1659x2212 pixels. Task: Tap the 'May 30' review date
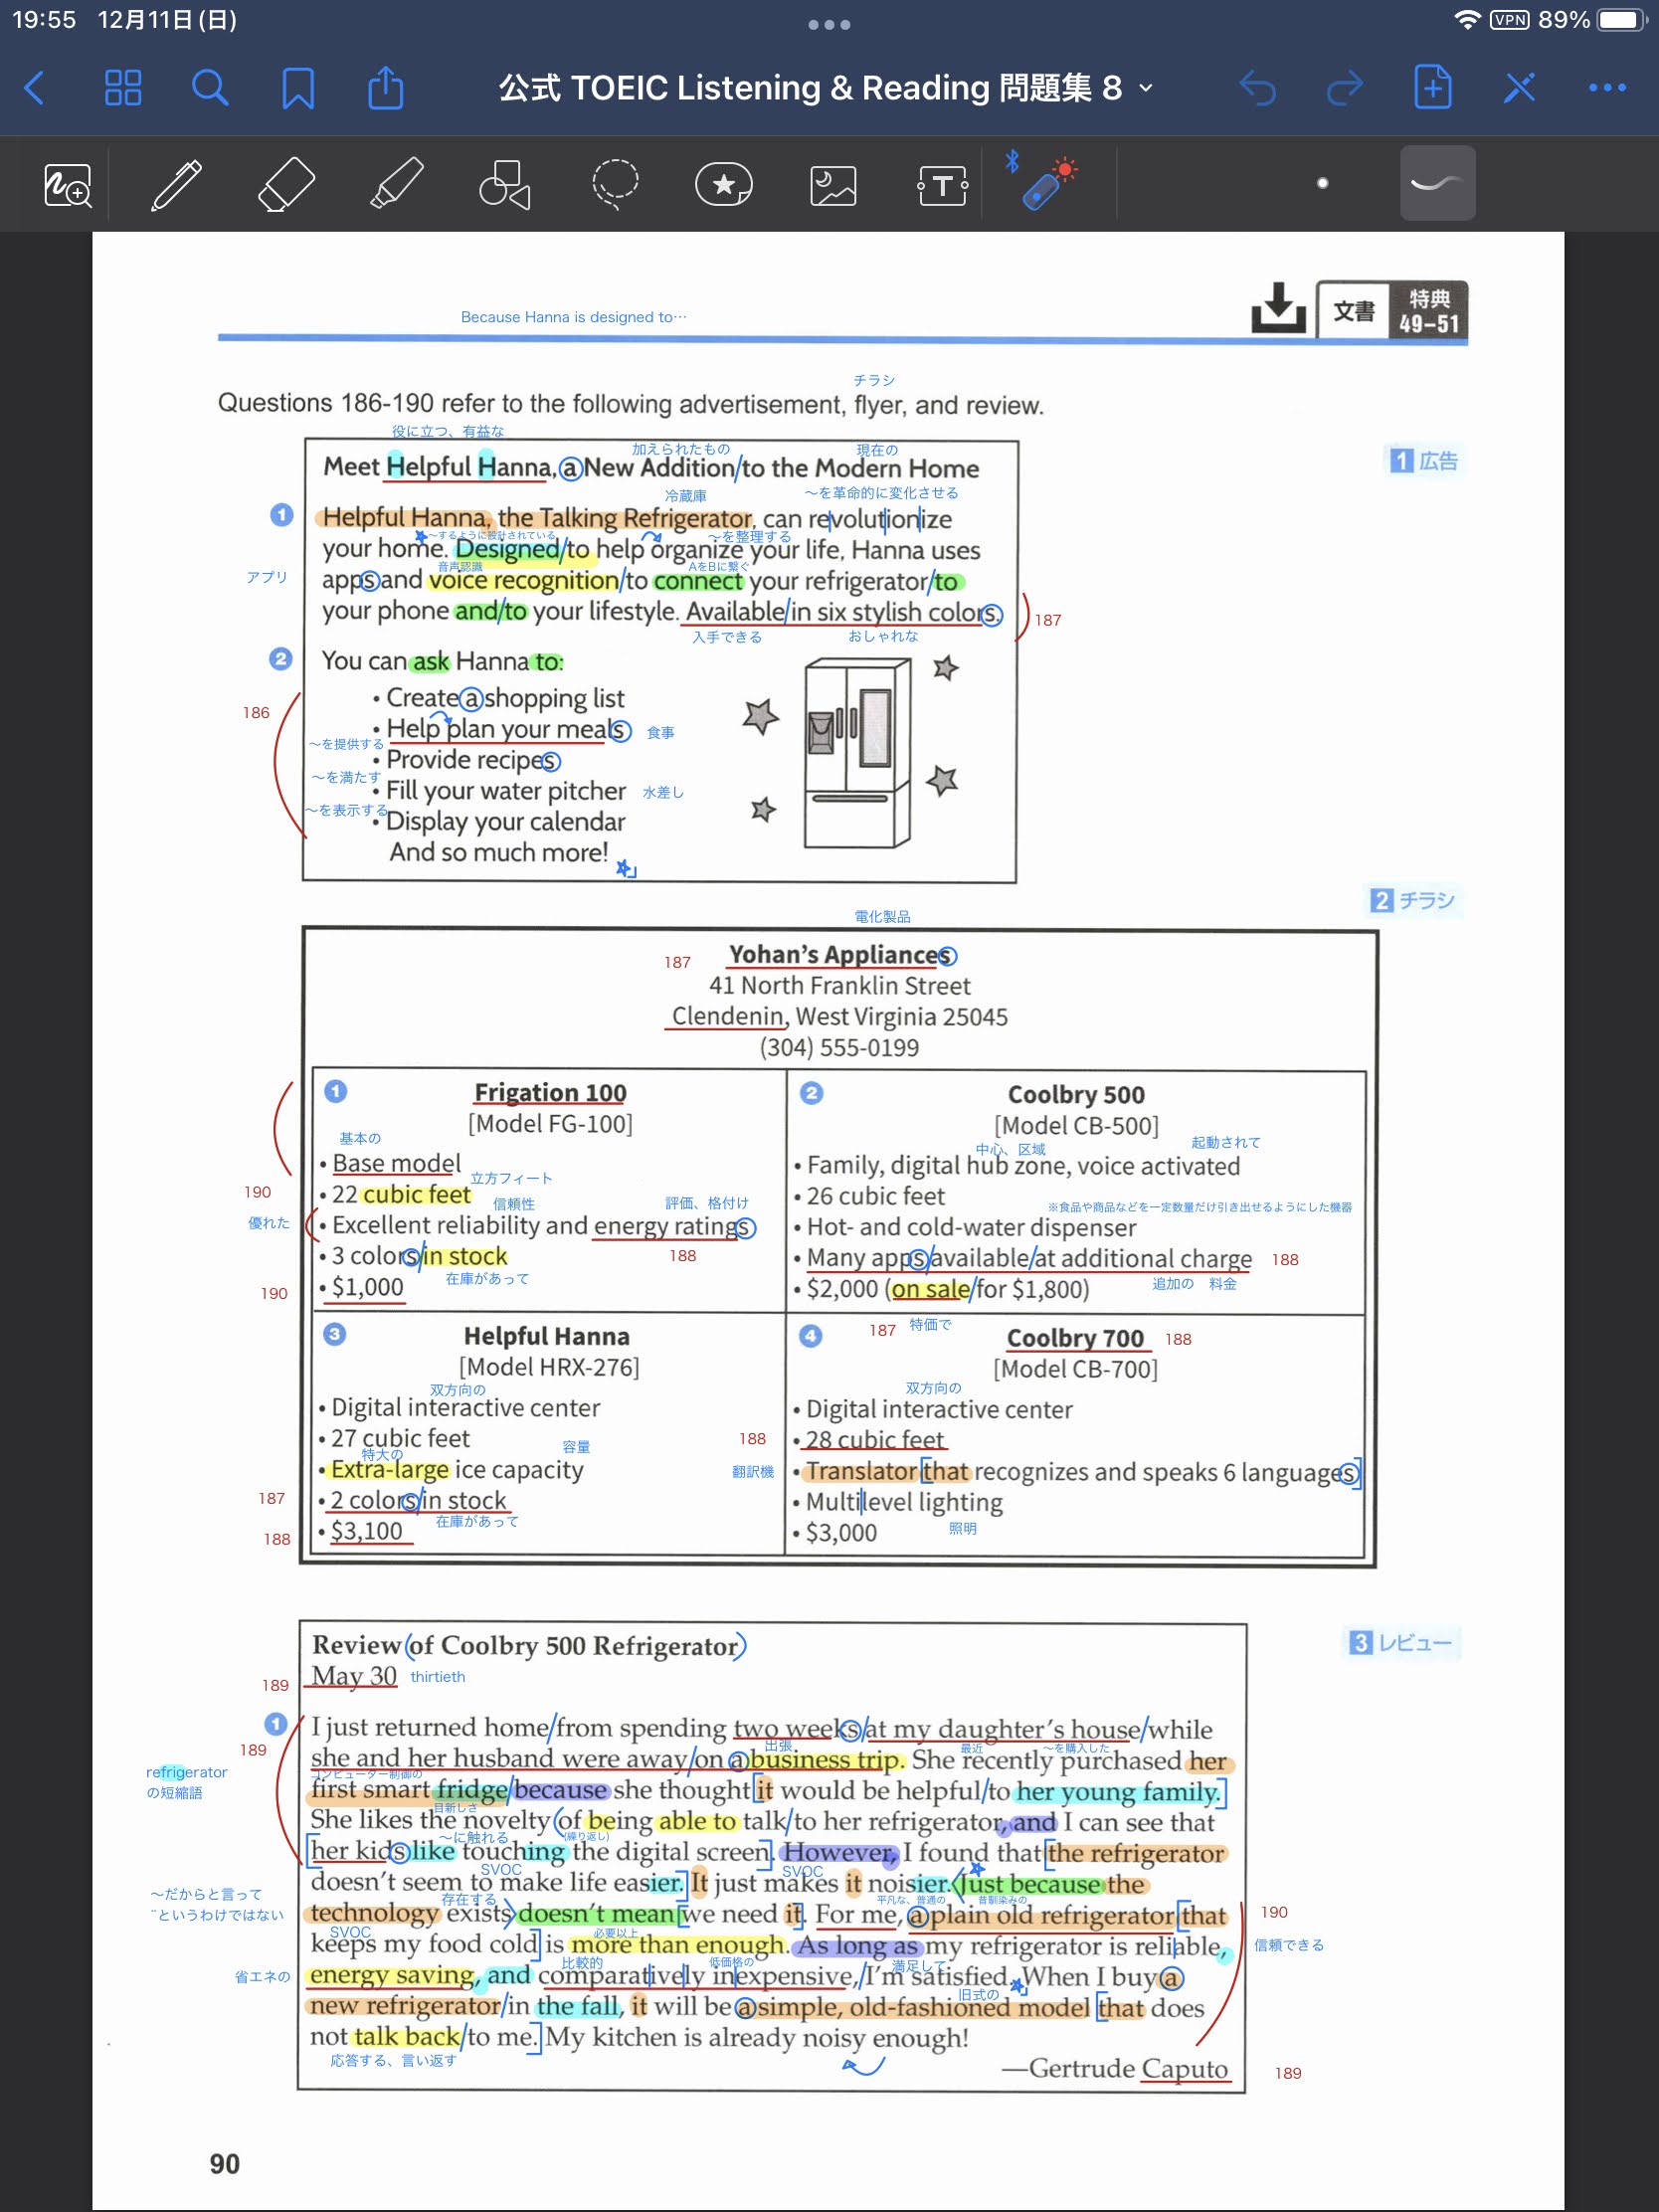[354, 1675]
